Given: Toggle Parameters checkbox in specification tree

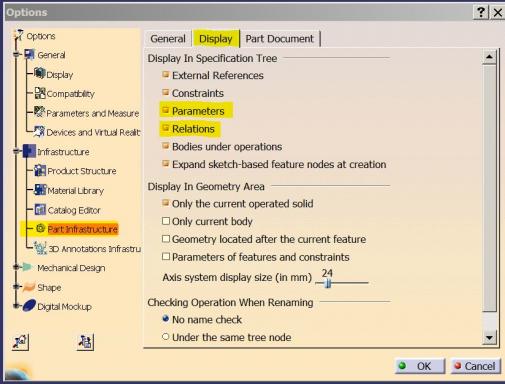Looking at the screenshot, I should (165, 110).
